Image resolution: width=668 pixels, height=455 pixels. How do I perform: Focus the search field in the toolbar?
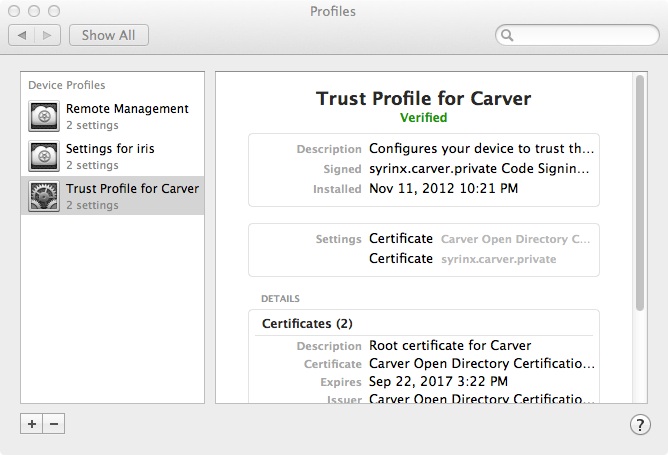(x=580, y=36)
